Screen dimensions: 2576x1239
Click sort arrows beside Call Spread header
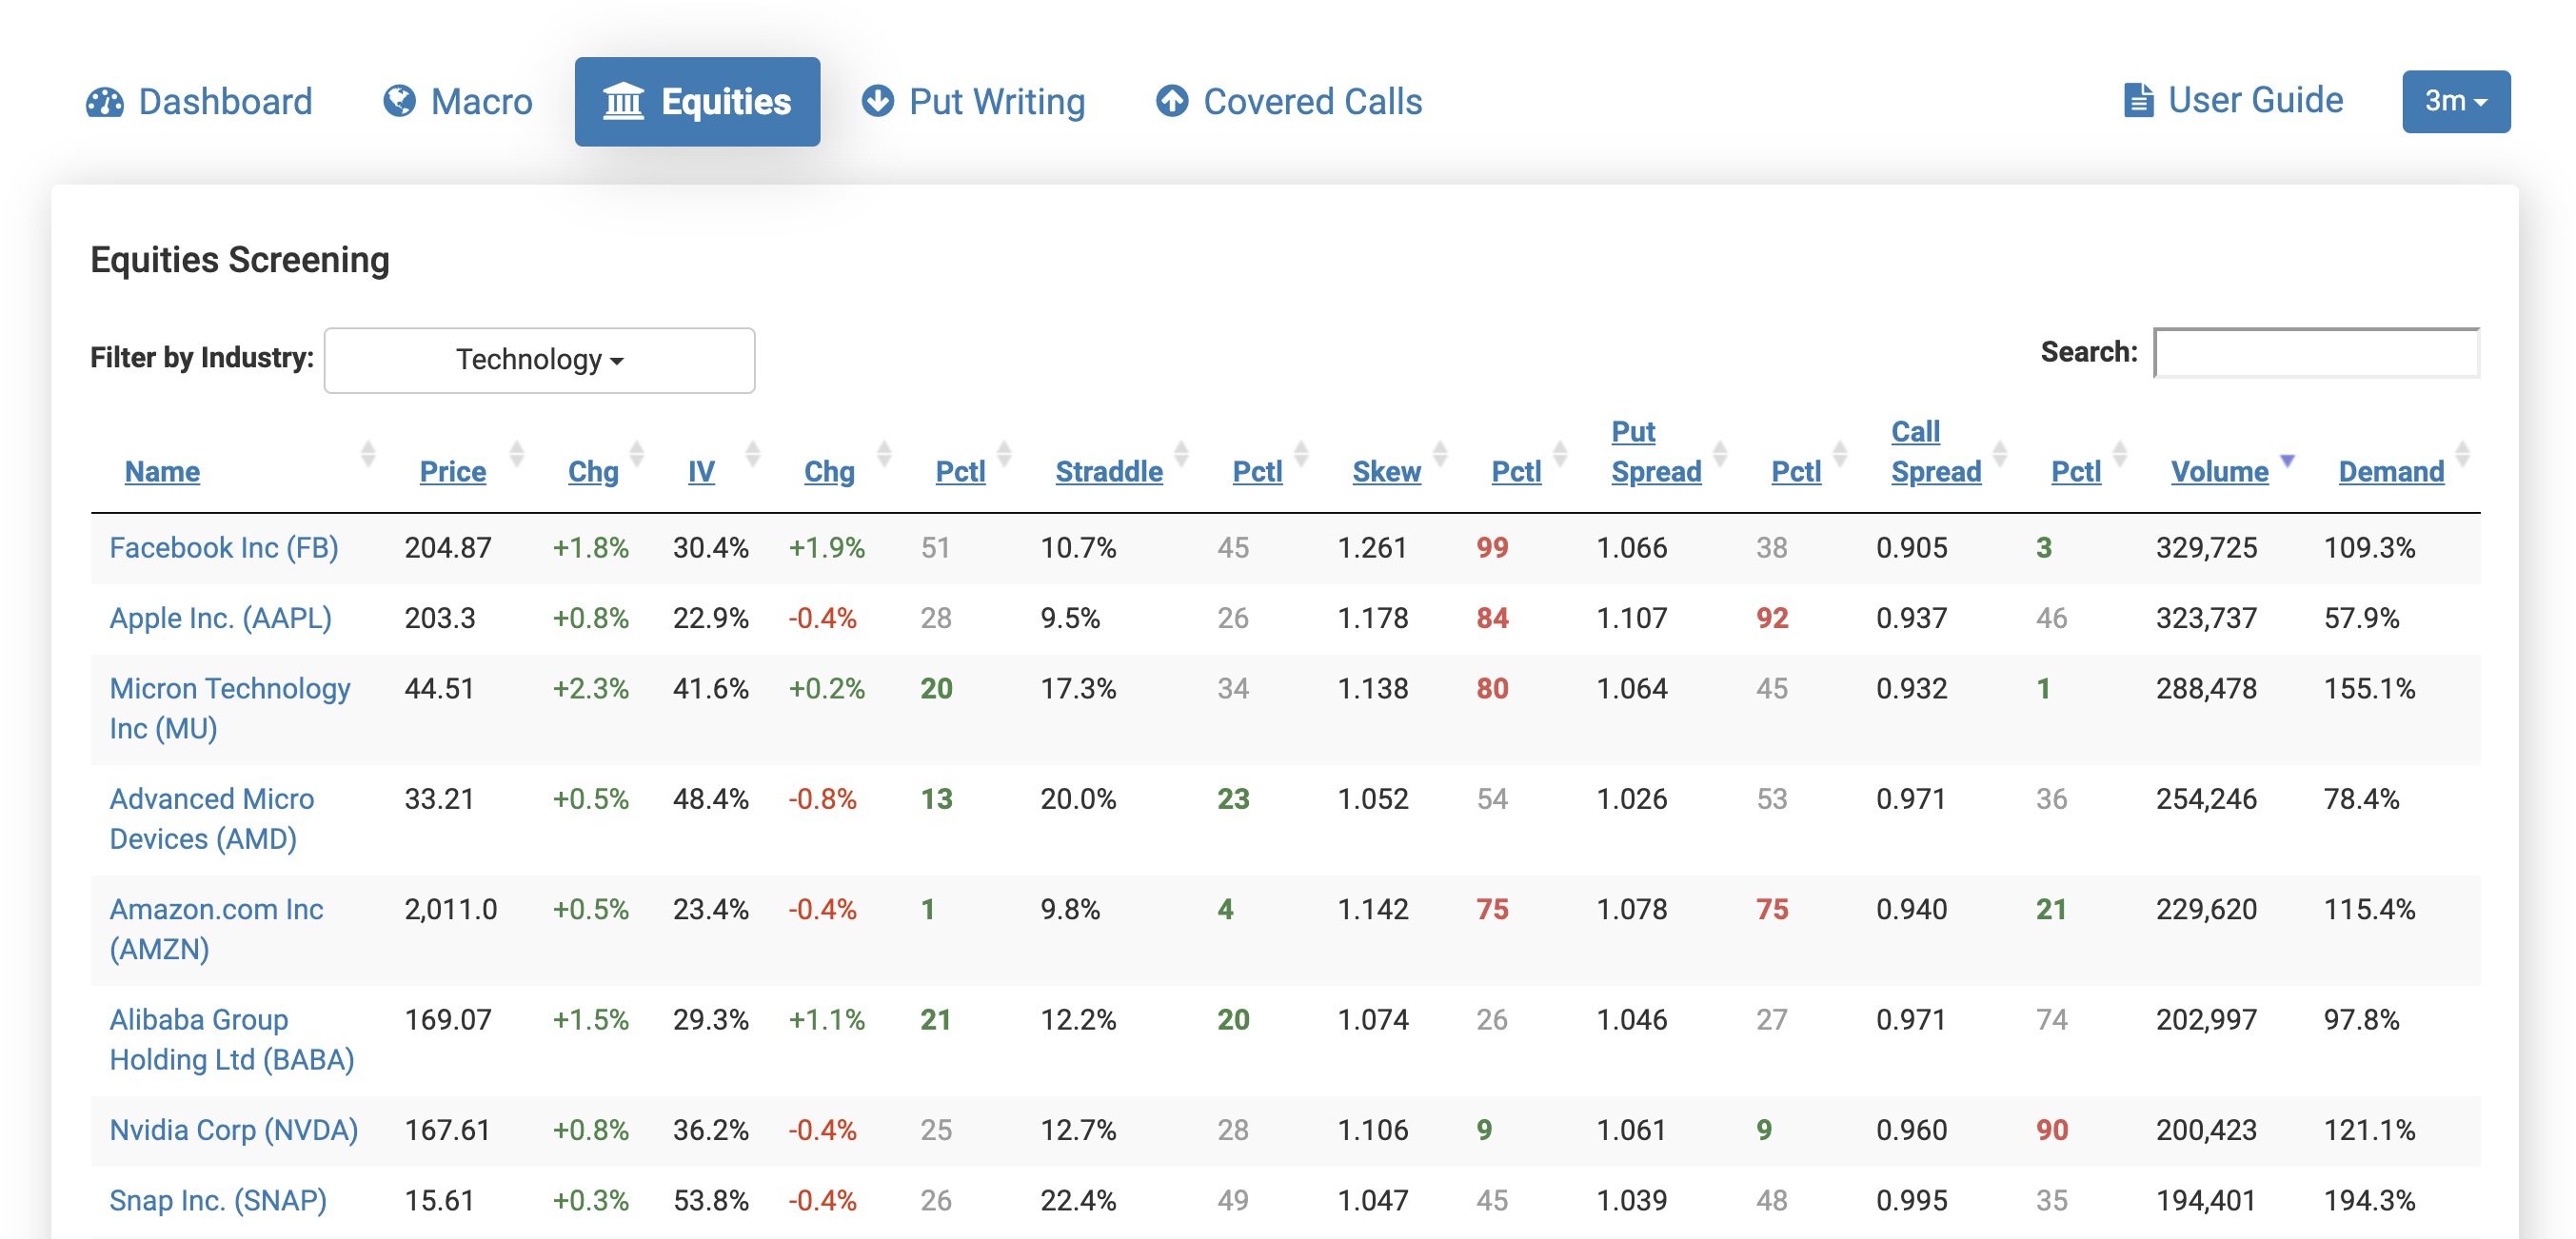2000,455
